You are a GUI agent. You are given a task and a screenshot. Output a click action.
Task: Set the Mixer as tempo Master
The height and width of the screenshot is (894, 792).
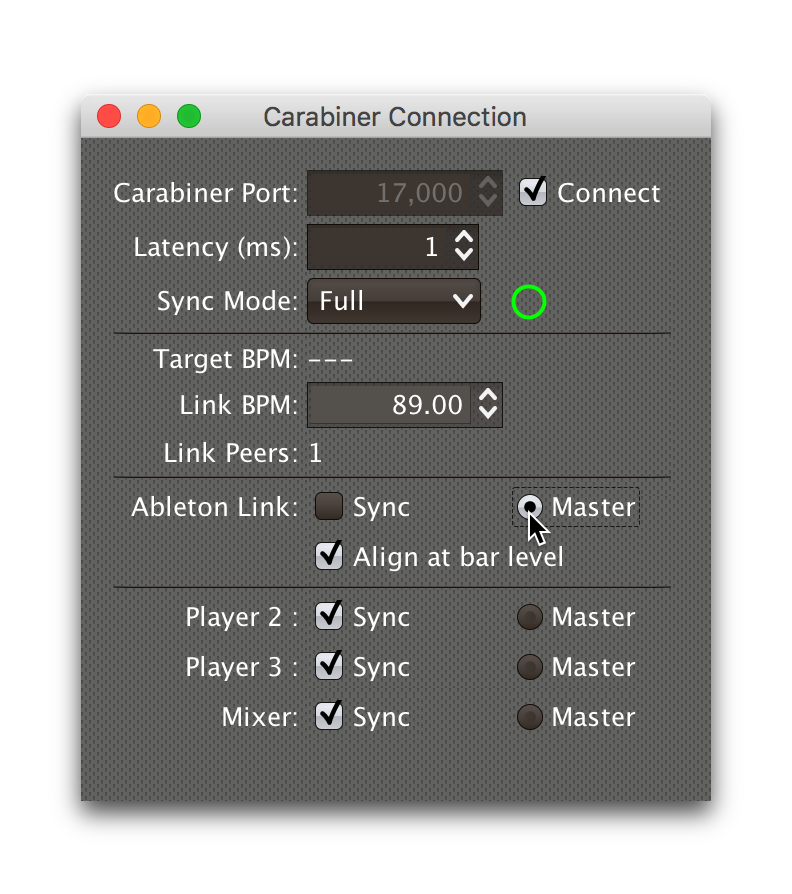coord(528,716)
